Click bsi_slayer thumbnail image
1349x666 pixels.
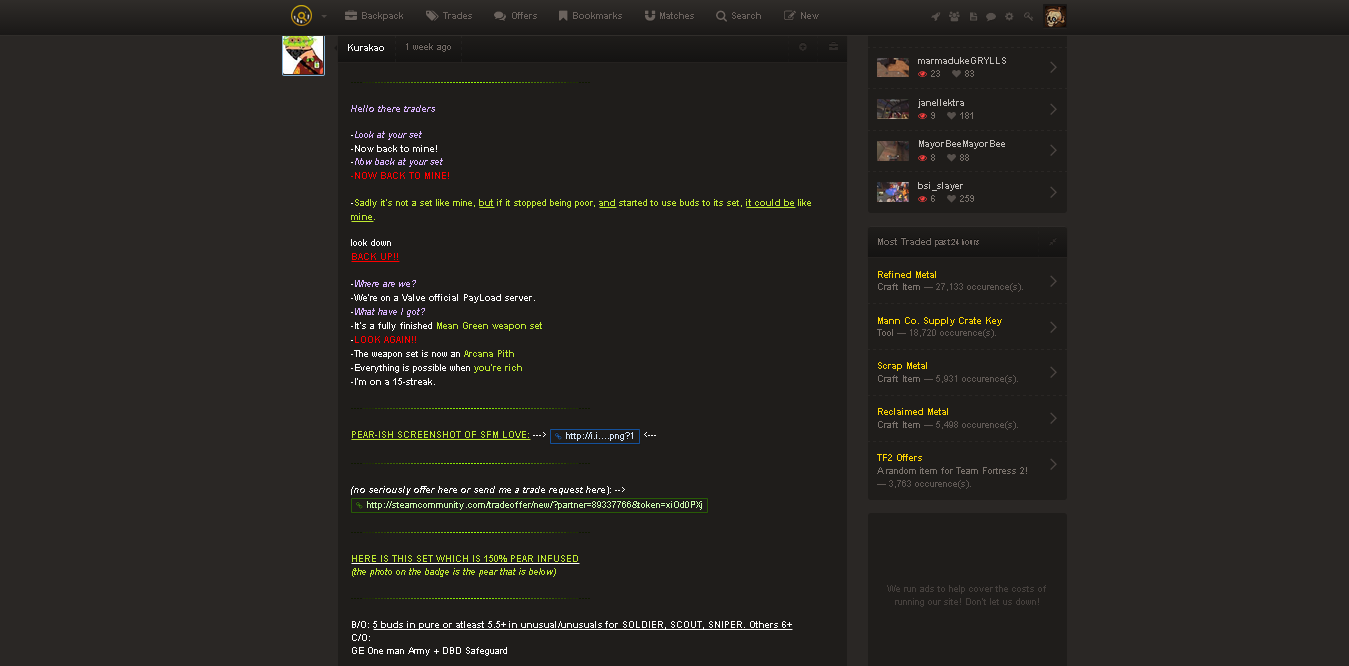[x=893, y=192]
